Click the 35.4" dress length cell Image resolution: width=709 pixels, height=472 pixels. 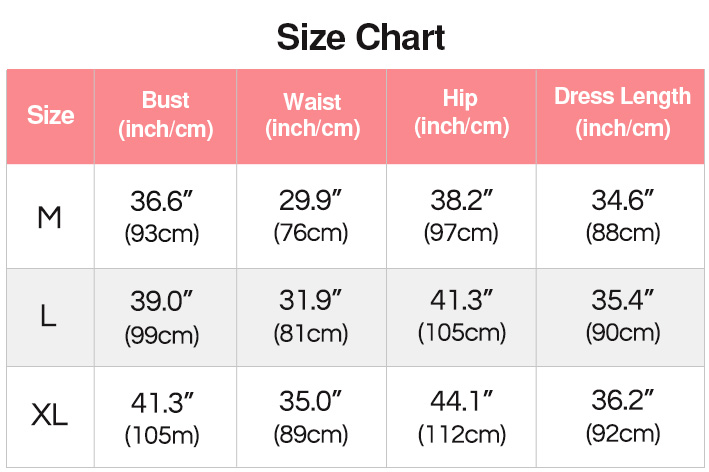pyautogui.click(x=623, y=316)
